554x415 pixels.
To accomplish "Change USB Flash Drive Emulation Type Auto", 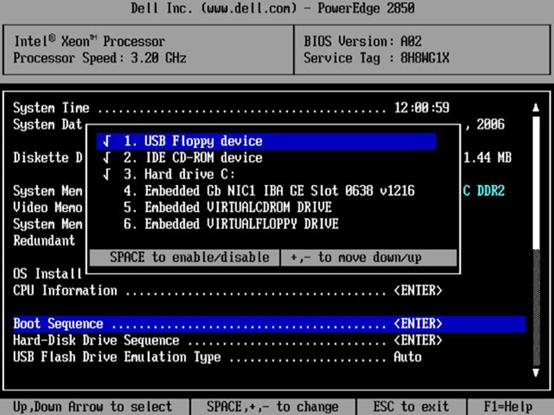I will click(x=408, y=357).
